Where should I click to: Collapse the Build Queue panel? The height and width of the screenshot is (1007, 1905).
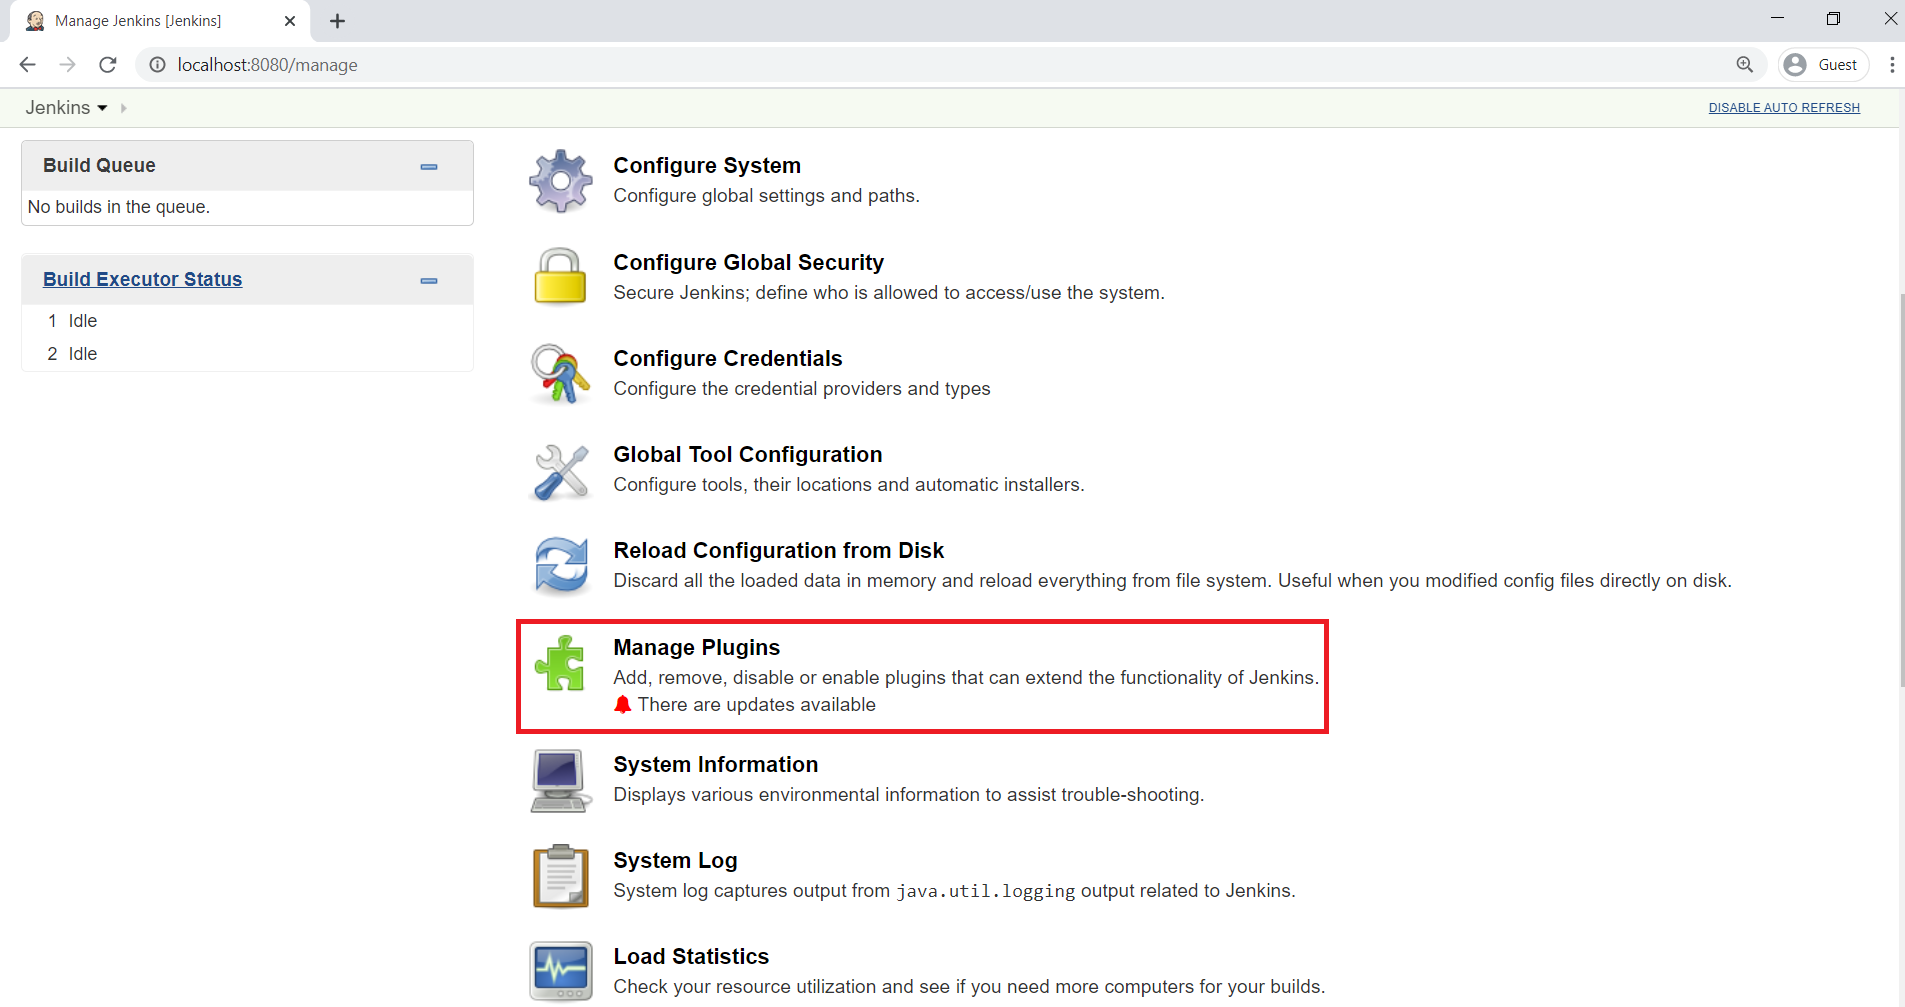tap(429, 167)
